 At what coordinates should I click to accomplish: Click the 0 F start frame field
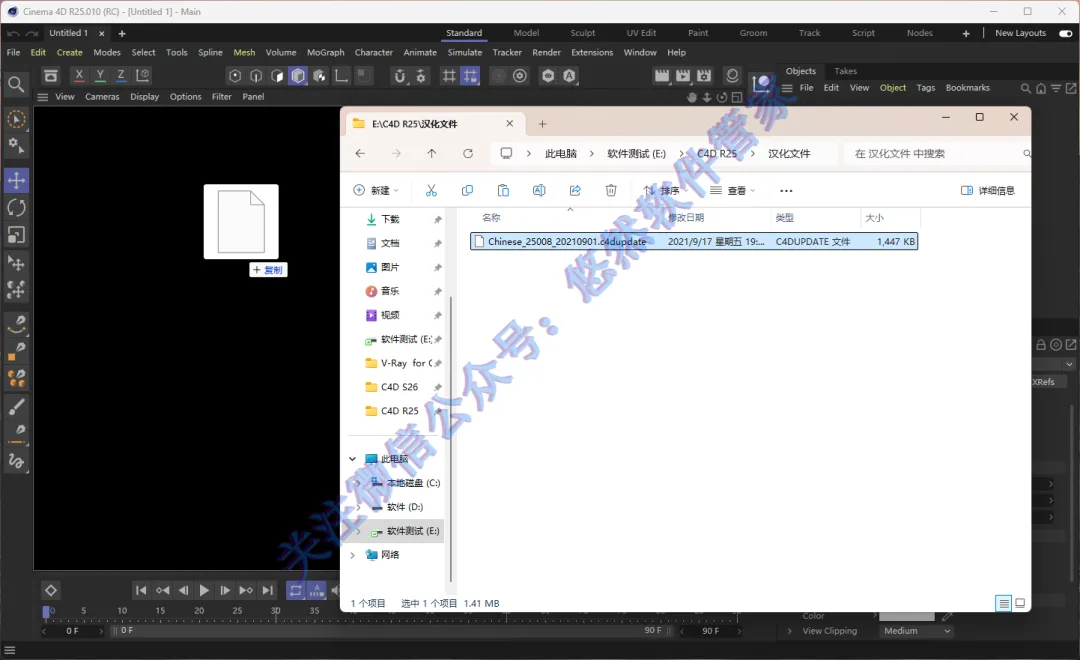pyautogui.click(x=72, y=630)
